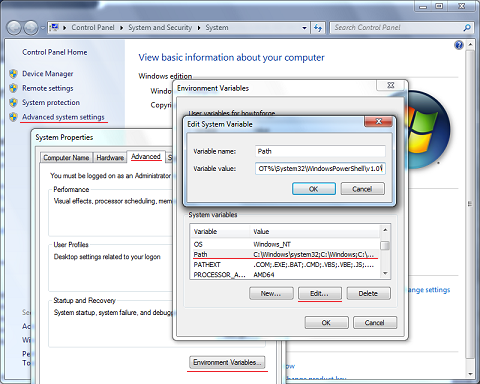Click the Change settings link
The height and width of the screenshot is (384, 480).
pos(429,290)
